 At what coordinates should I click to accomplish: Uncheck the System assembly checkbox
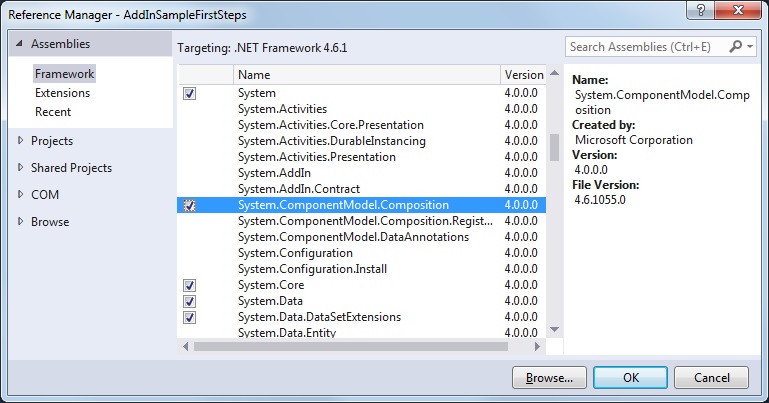pyautogui.click(x=189, y=93)
